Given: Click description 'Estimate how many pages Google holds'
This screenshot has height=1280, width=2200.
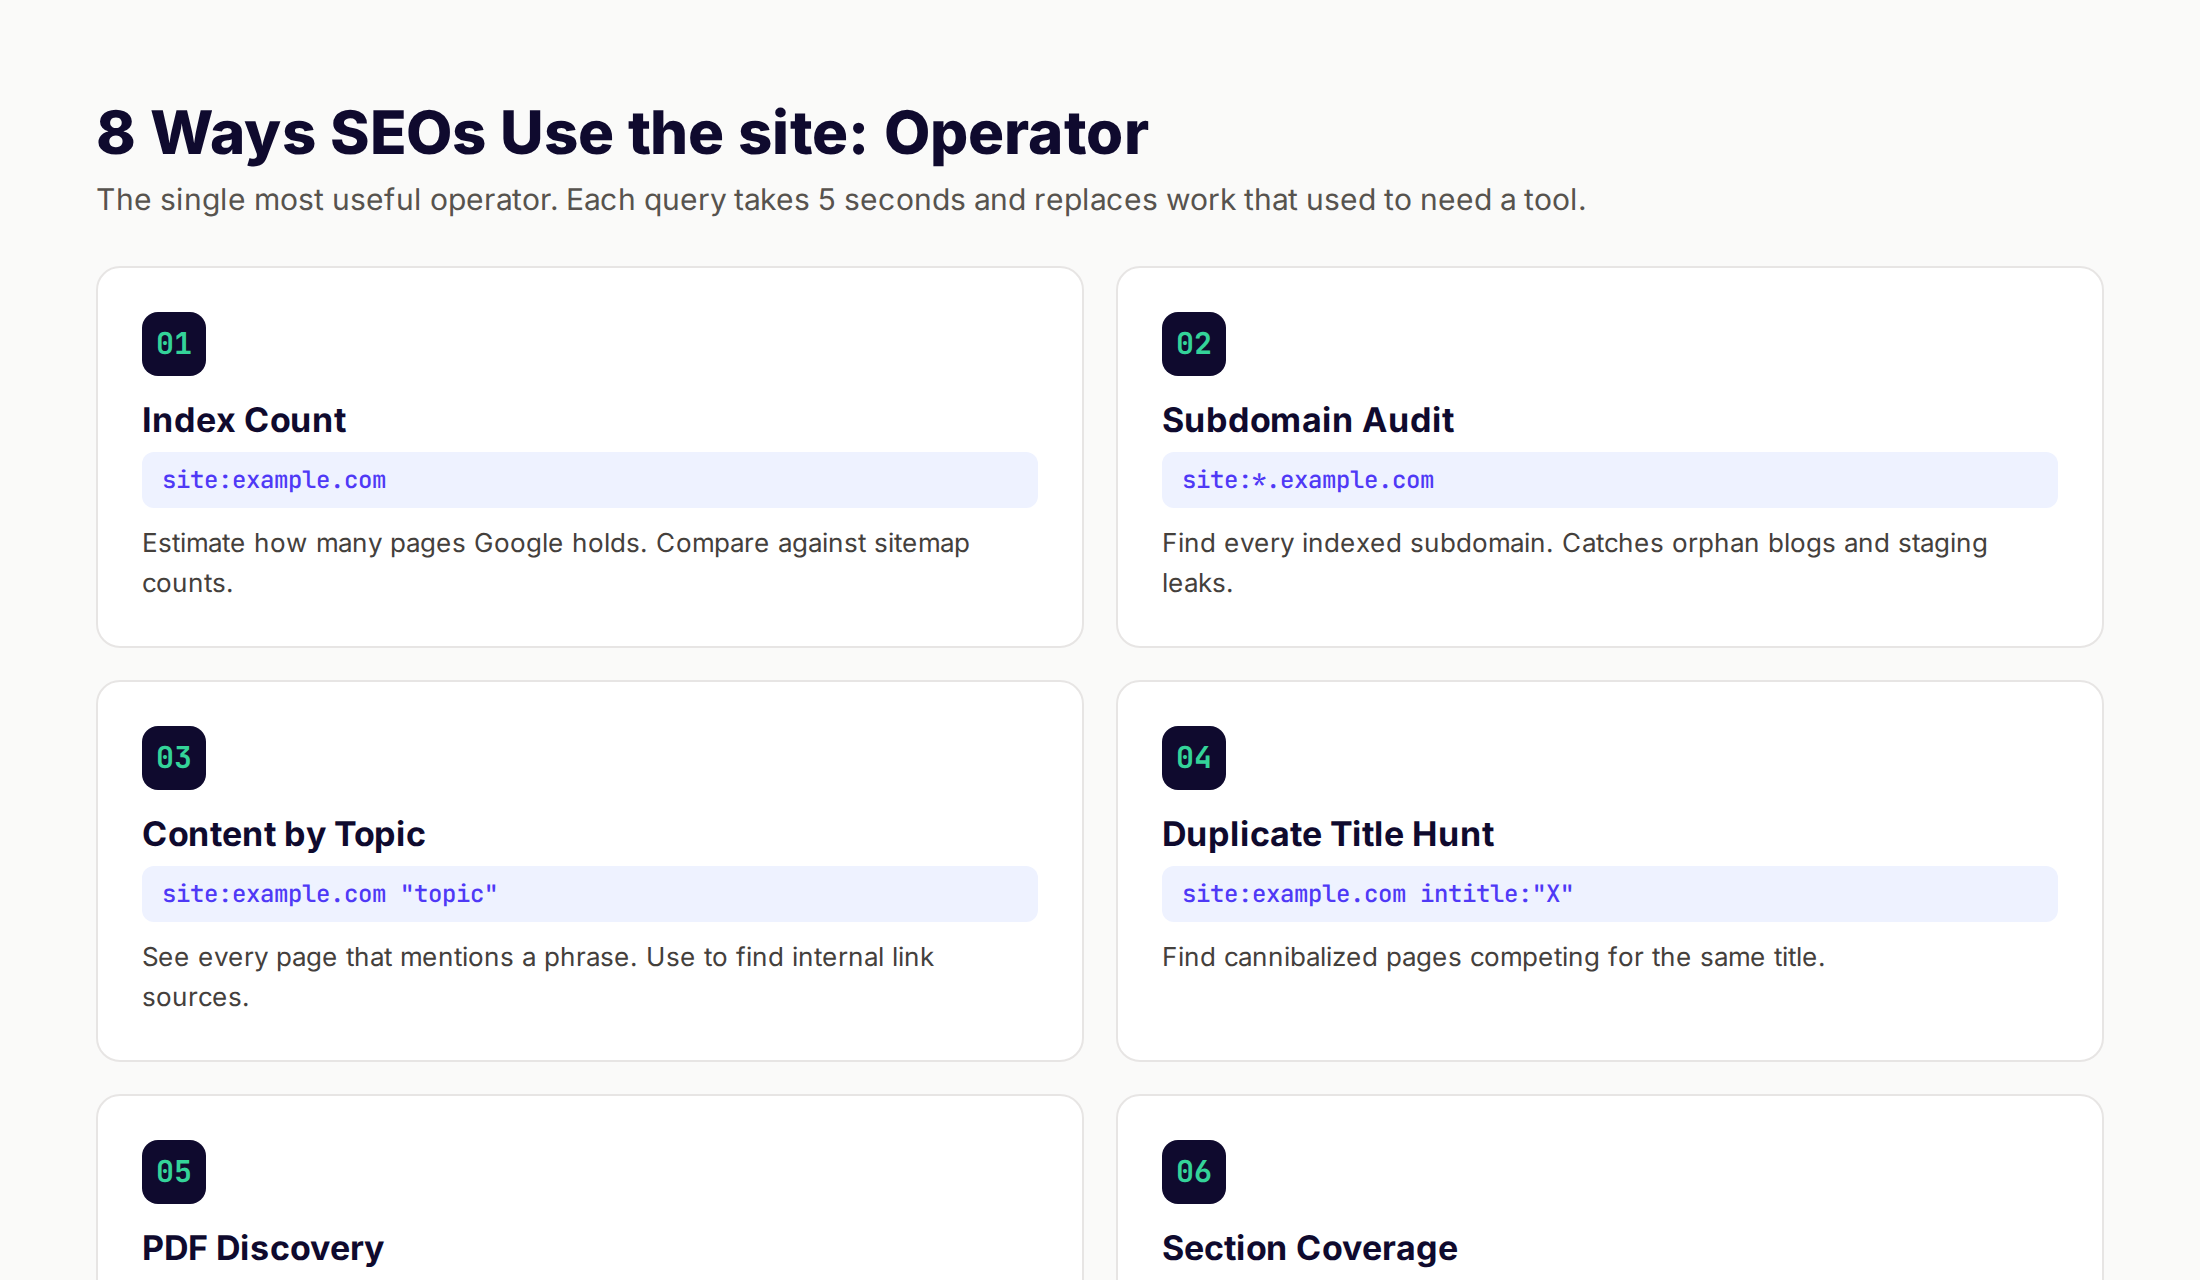Looking at the screenshot, I should coord(556,563).
